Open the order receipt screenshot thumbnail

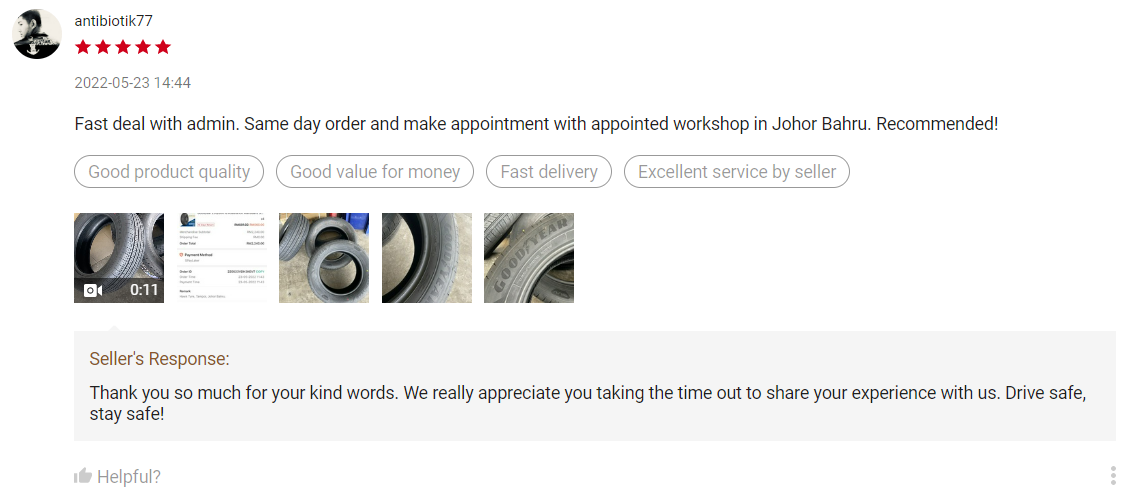pos(221,257)
